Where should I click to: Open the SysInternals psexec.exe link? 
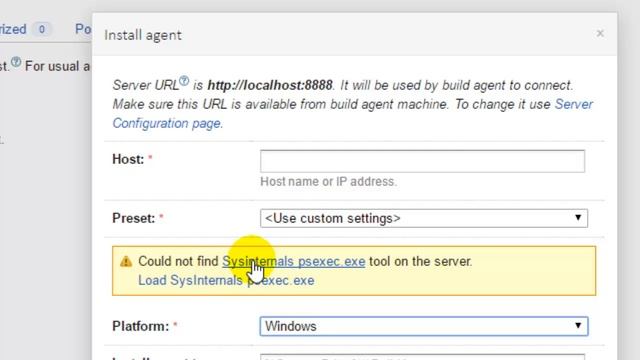(x=293, y=261)
